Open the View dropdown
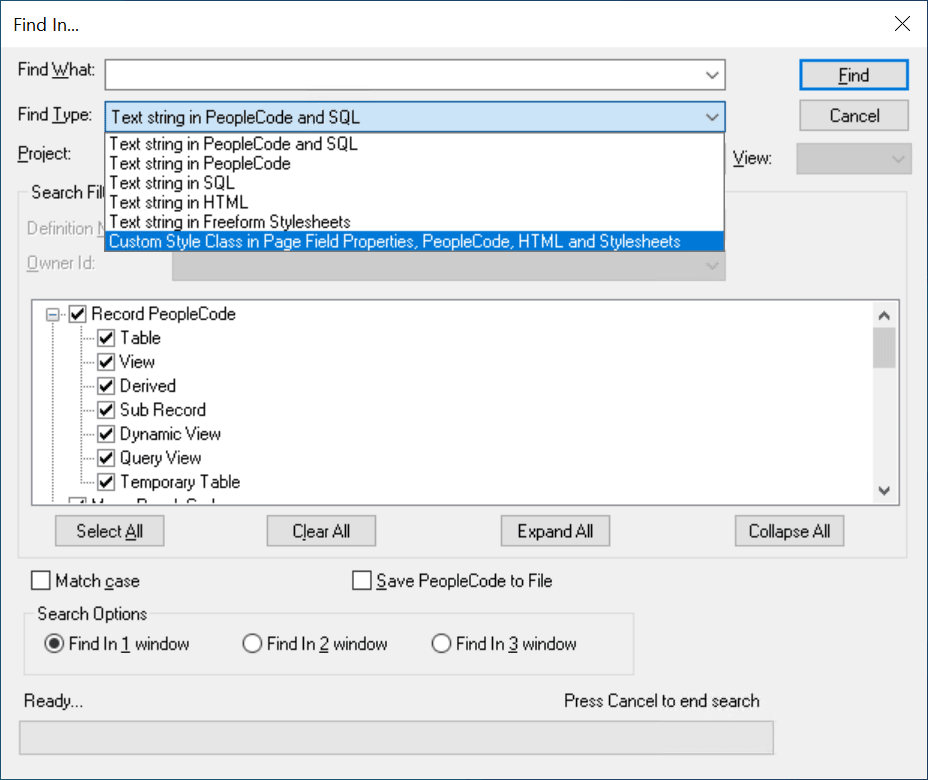The image size is (928, 780). click(x=853, y=159)
